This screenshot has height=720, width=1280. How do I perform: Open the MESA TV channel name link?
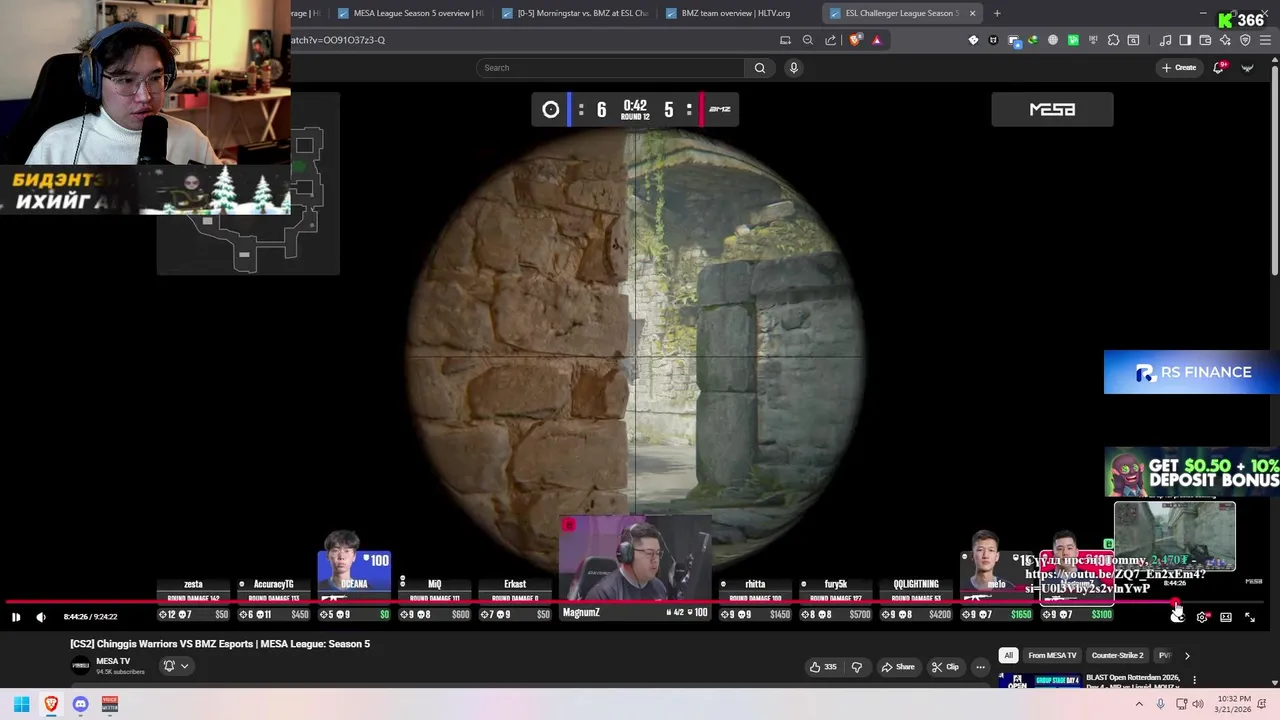pos(113,661)
